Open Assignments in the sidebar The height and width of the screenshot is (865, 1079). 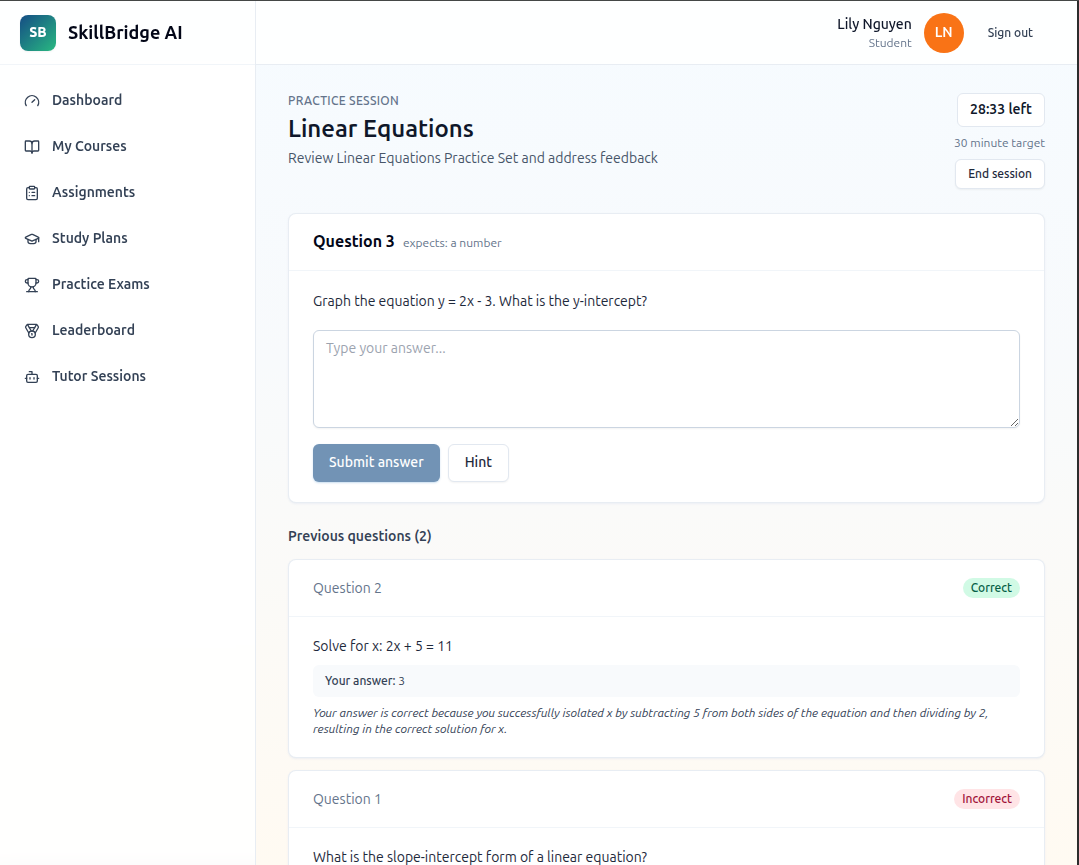click(x=93, y=193)
